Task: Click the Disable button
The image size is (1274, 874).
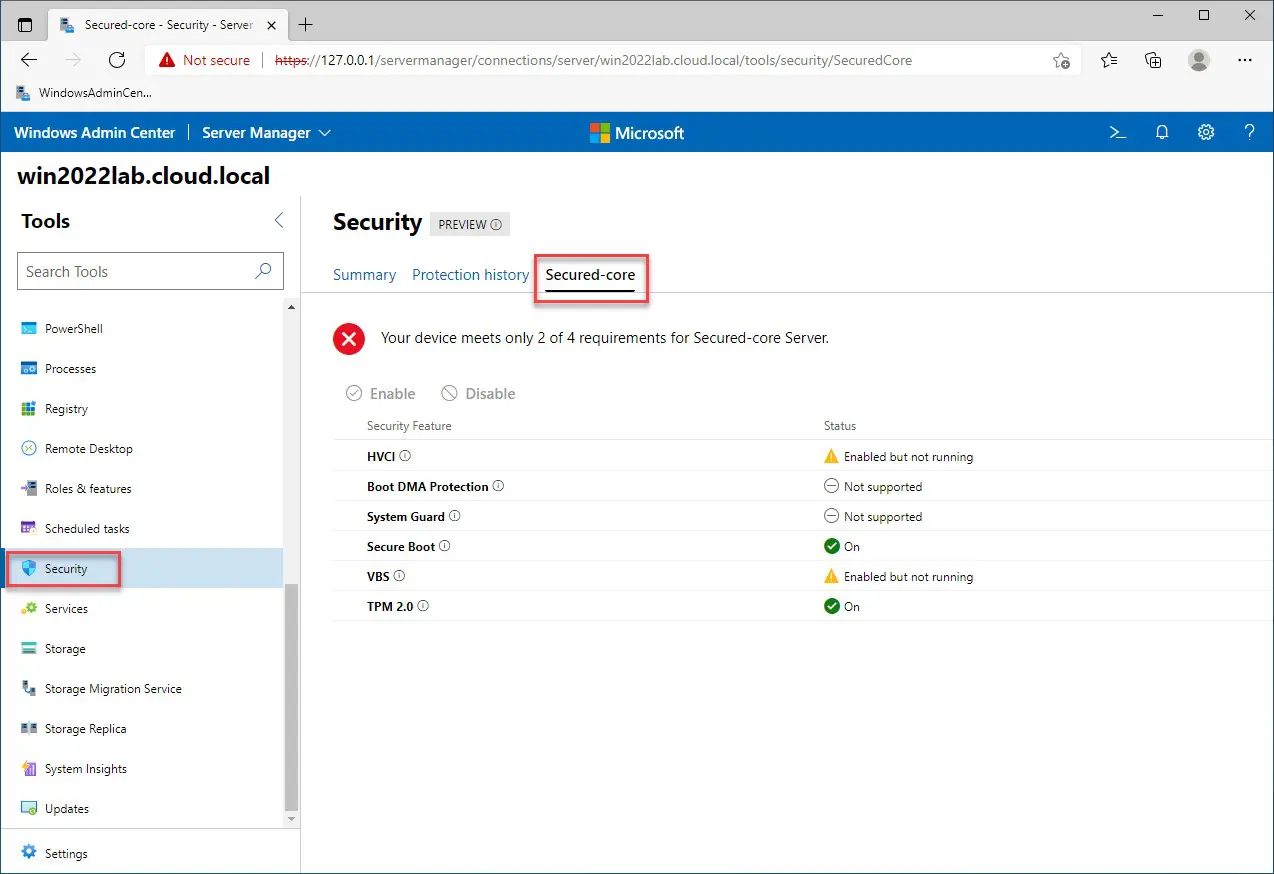Action: pos(478,394)
